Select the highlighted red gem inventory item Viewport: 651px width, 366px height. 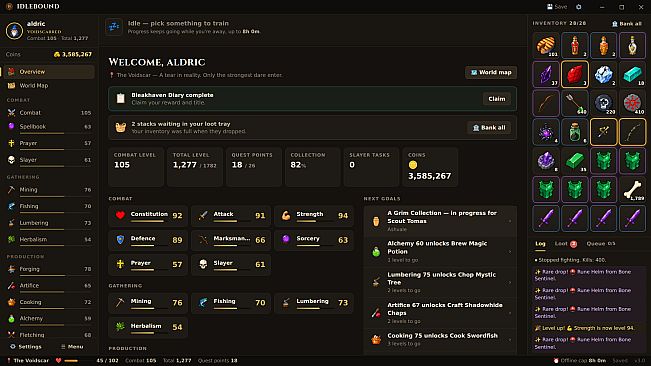pos(575,74)
